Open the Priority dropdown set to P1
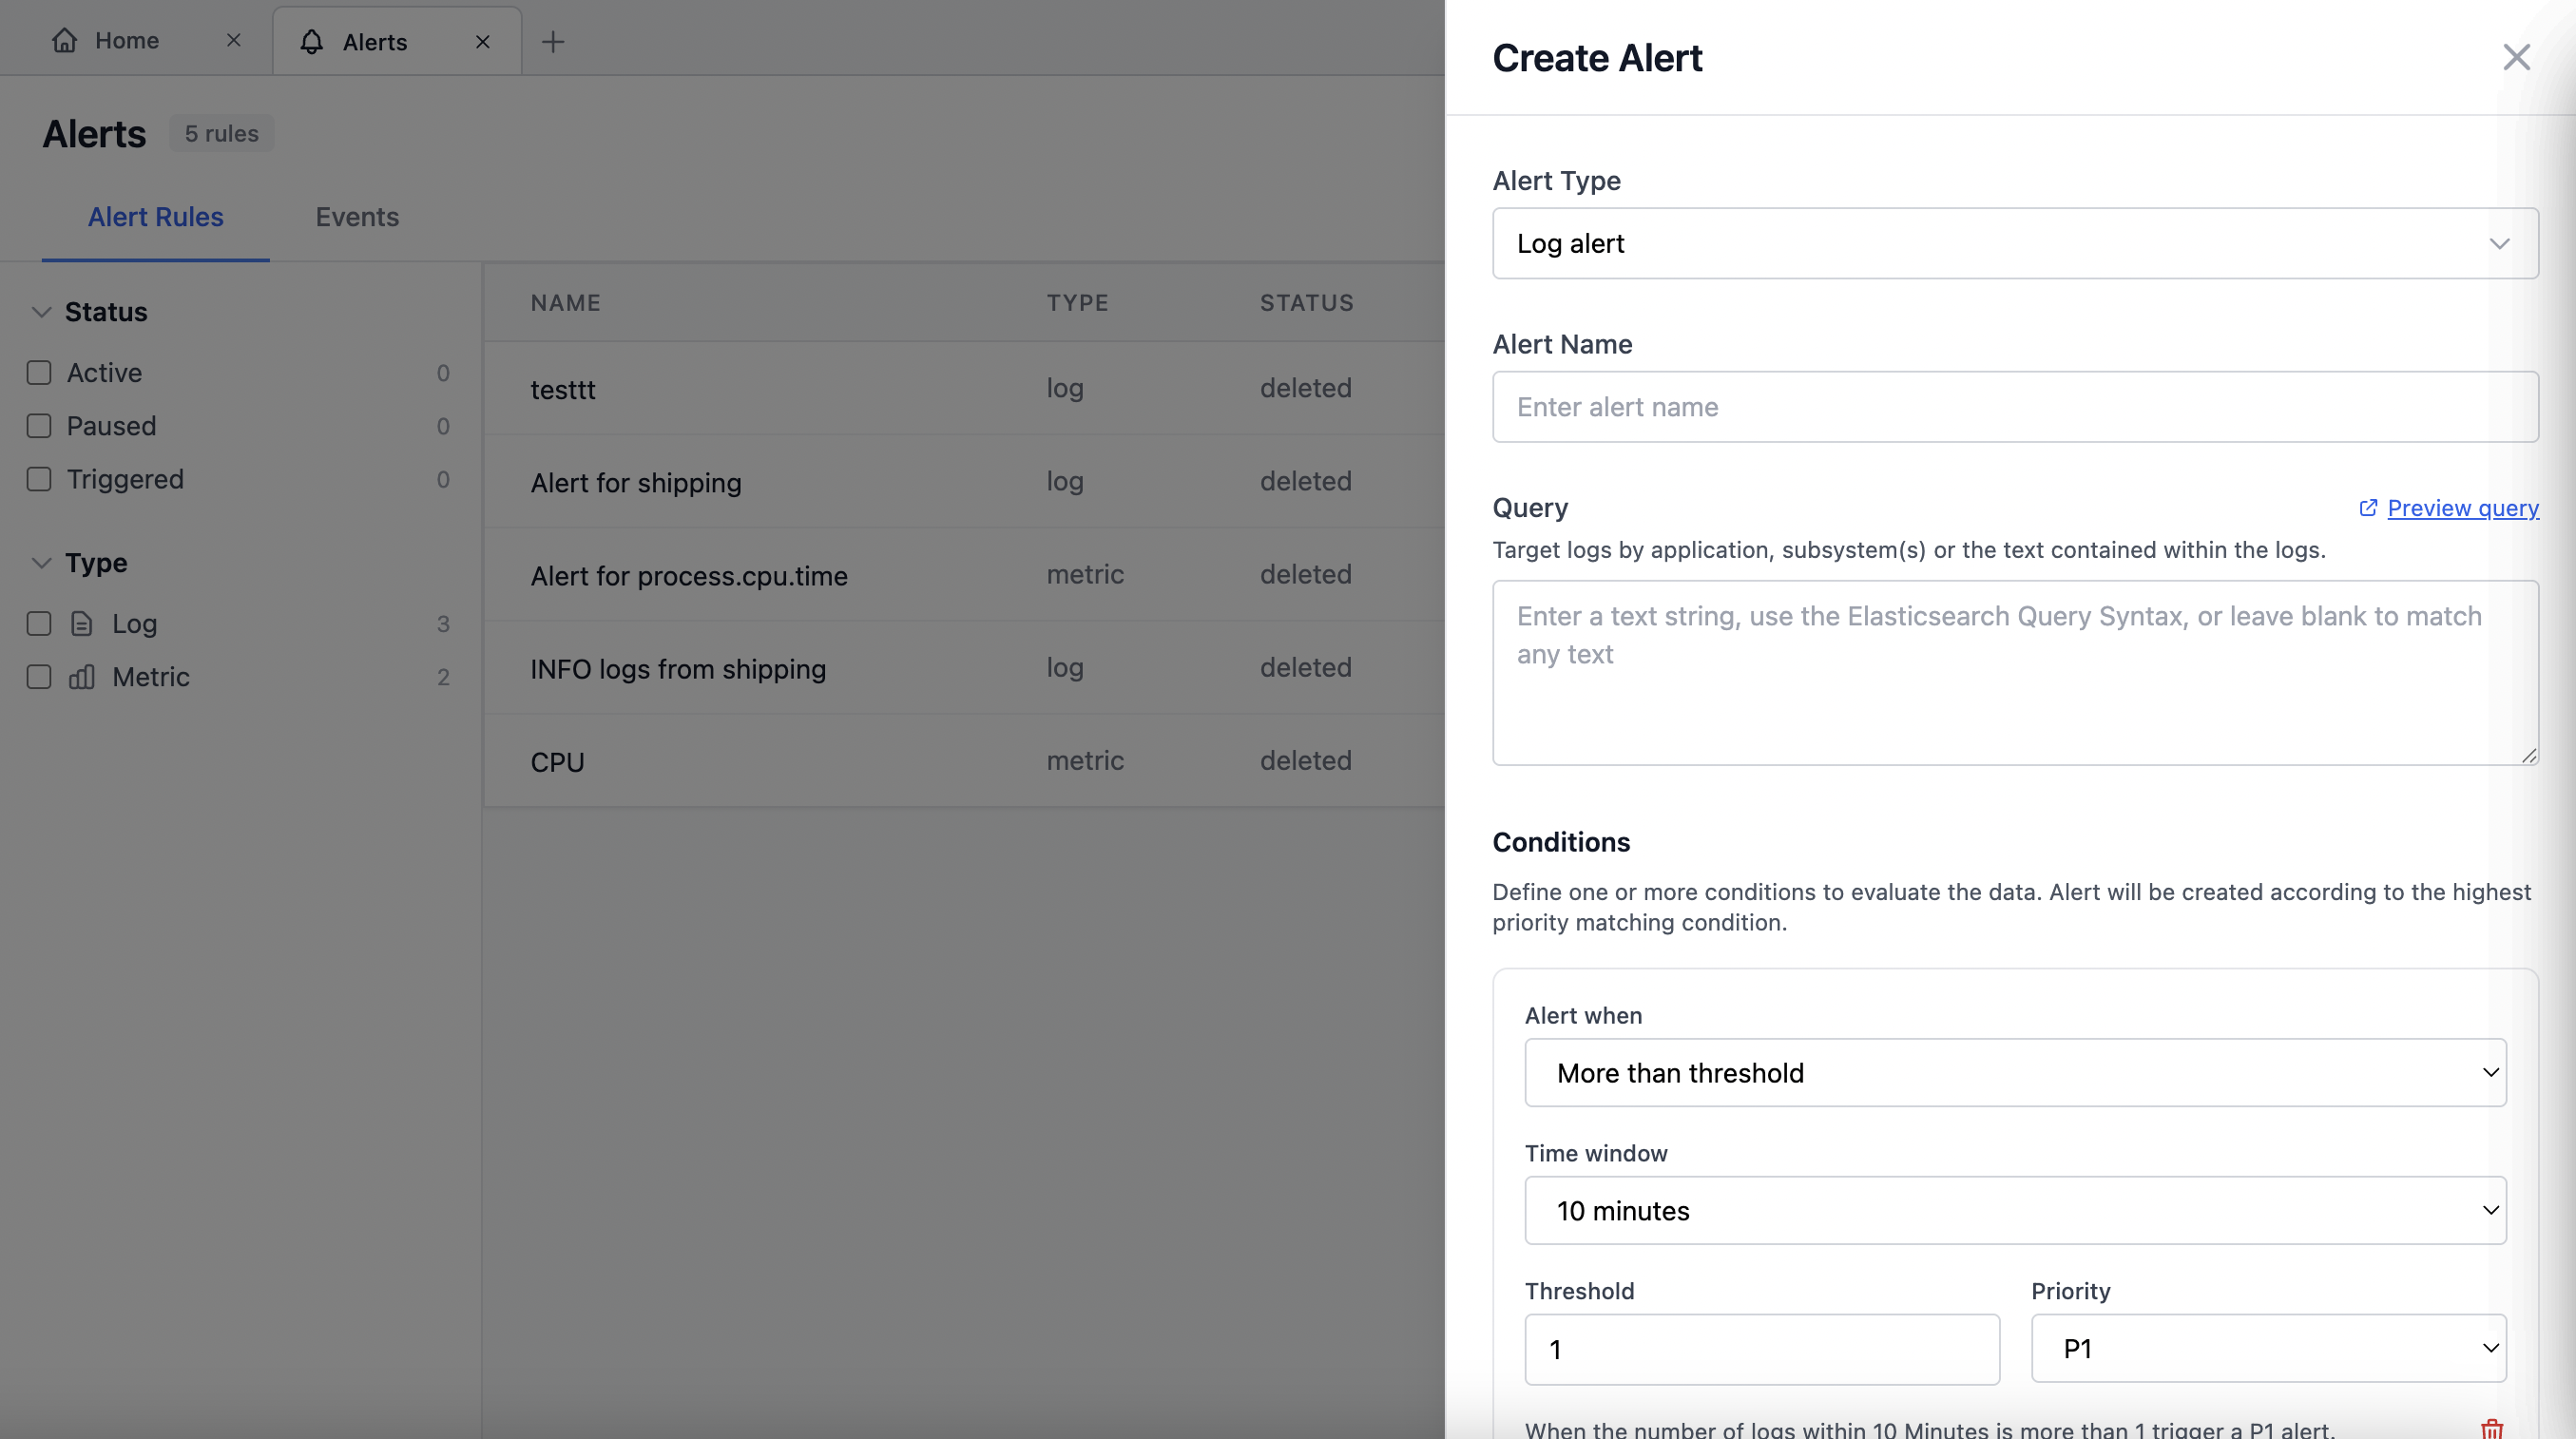The width and height of the screenshot is (2576, 1439). click(2267, 1348)
